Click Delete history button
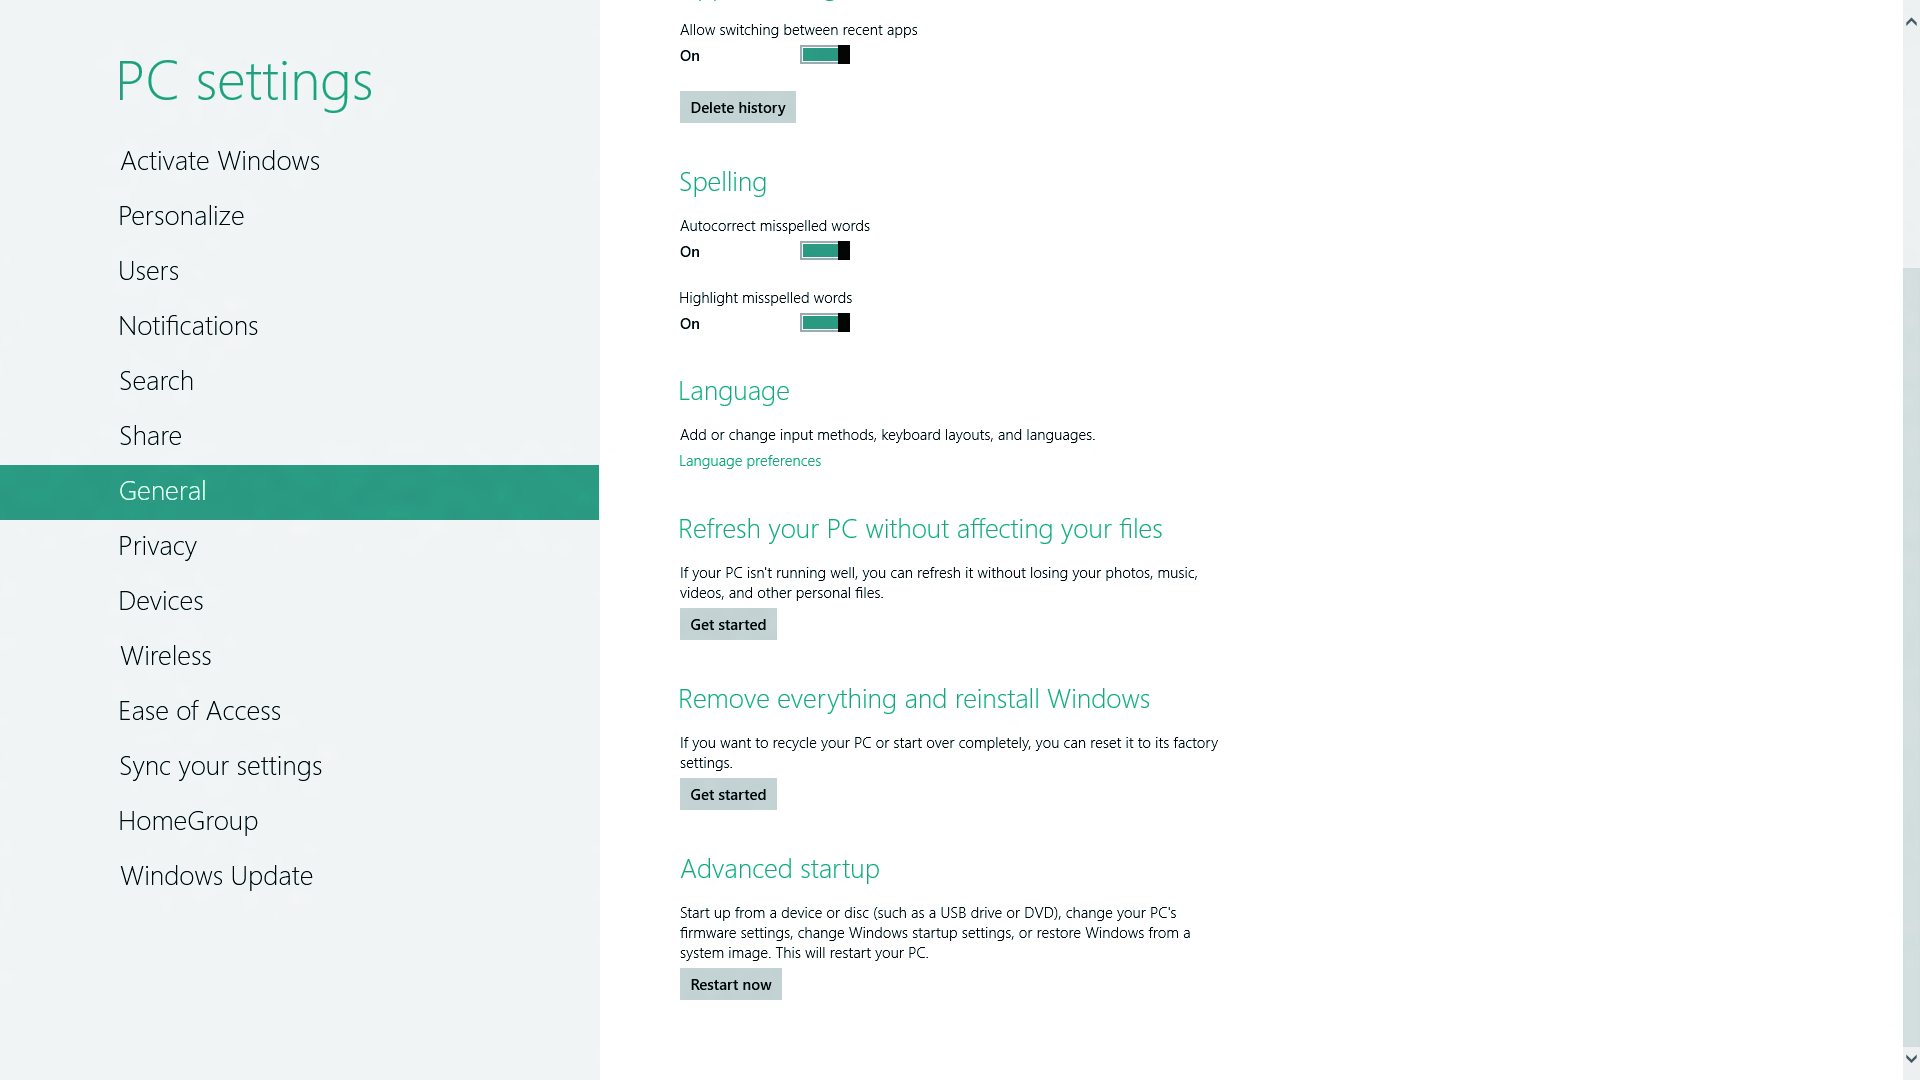This screenshot has width=1920, height=1080. click(x=737, y=107)
